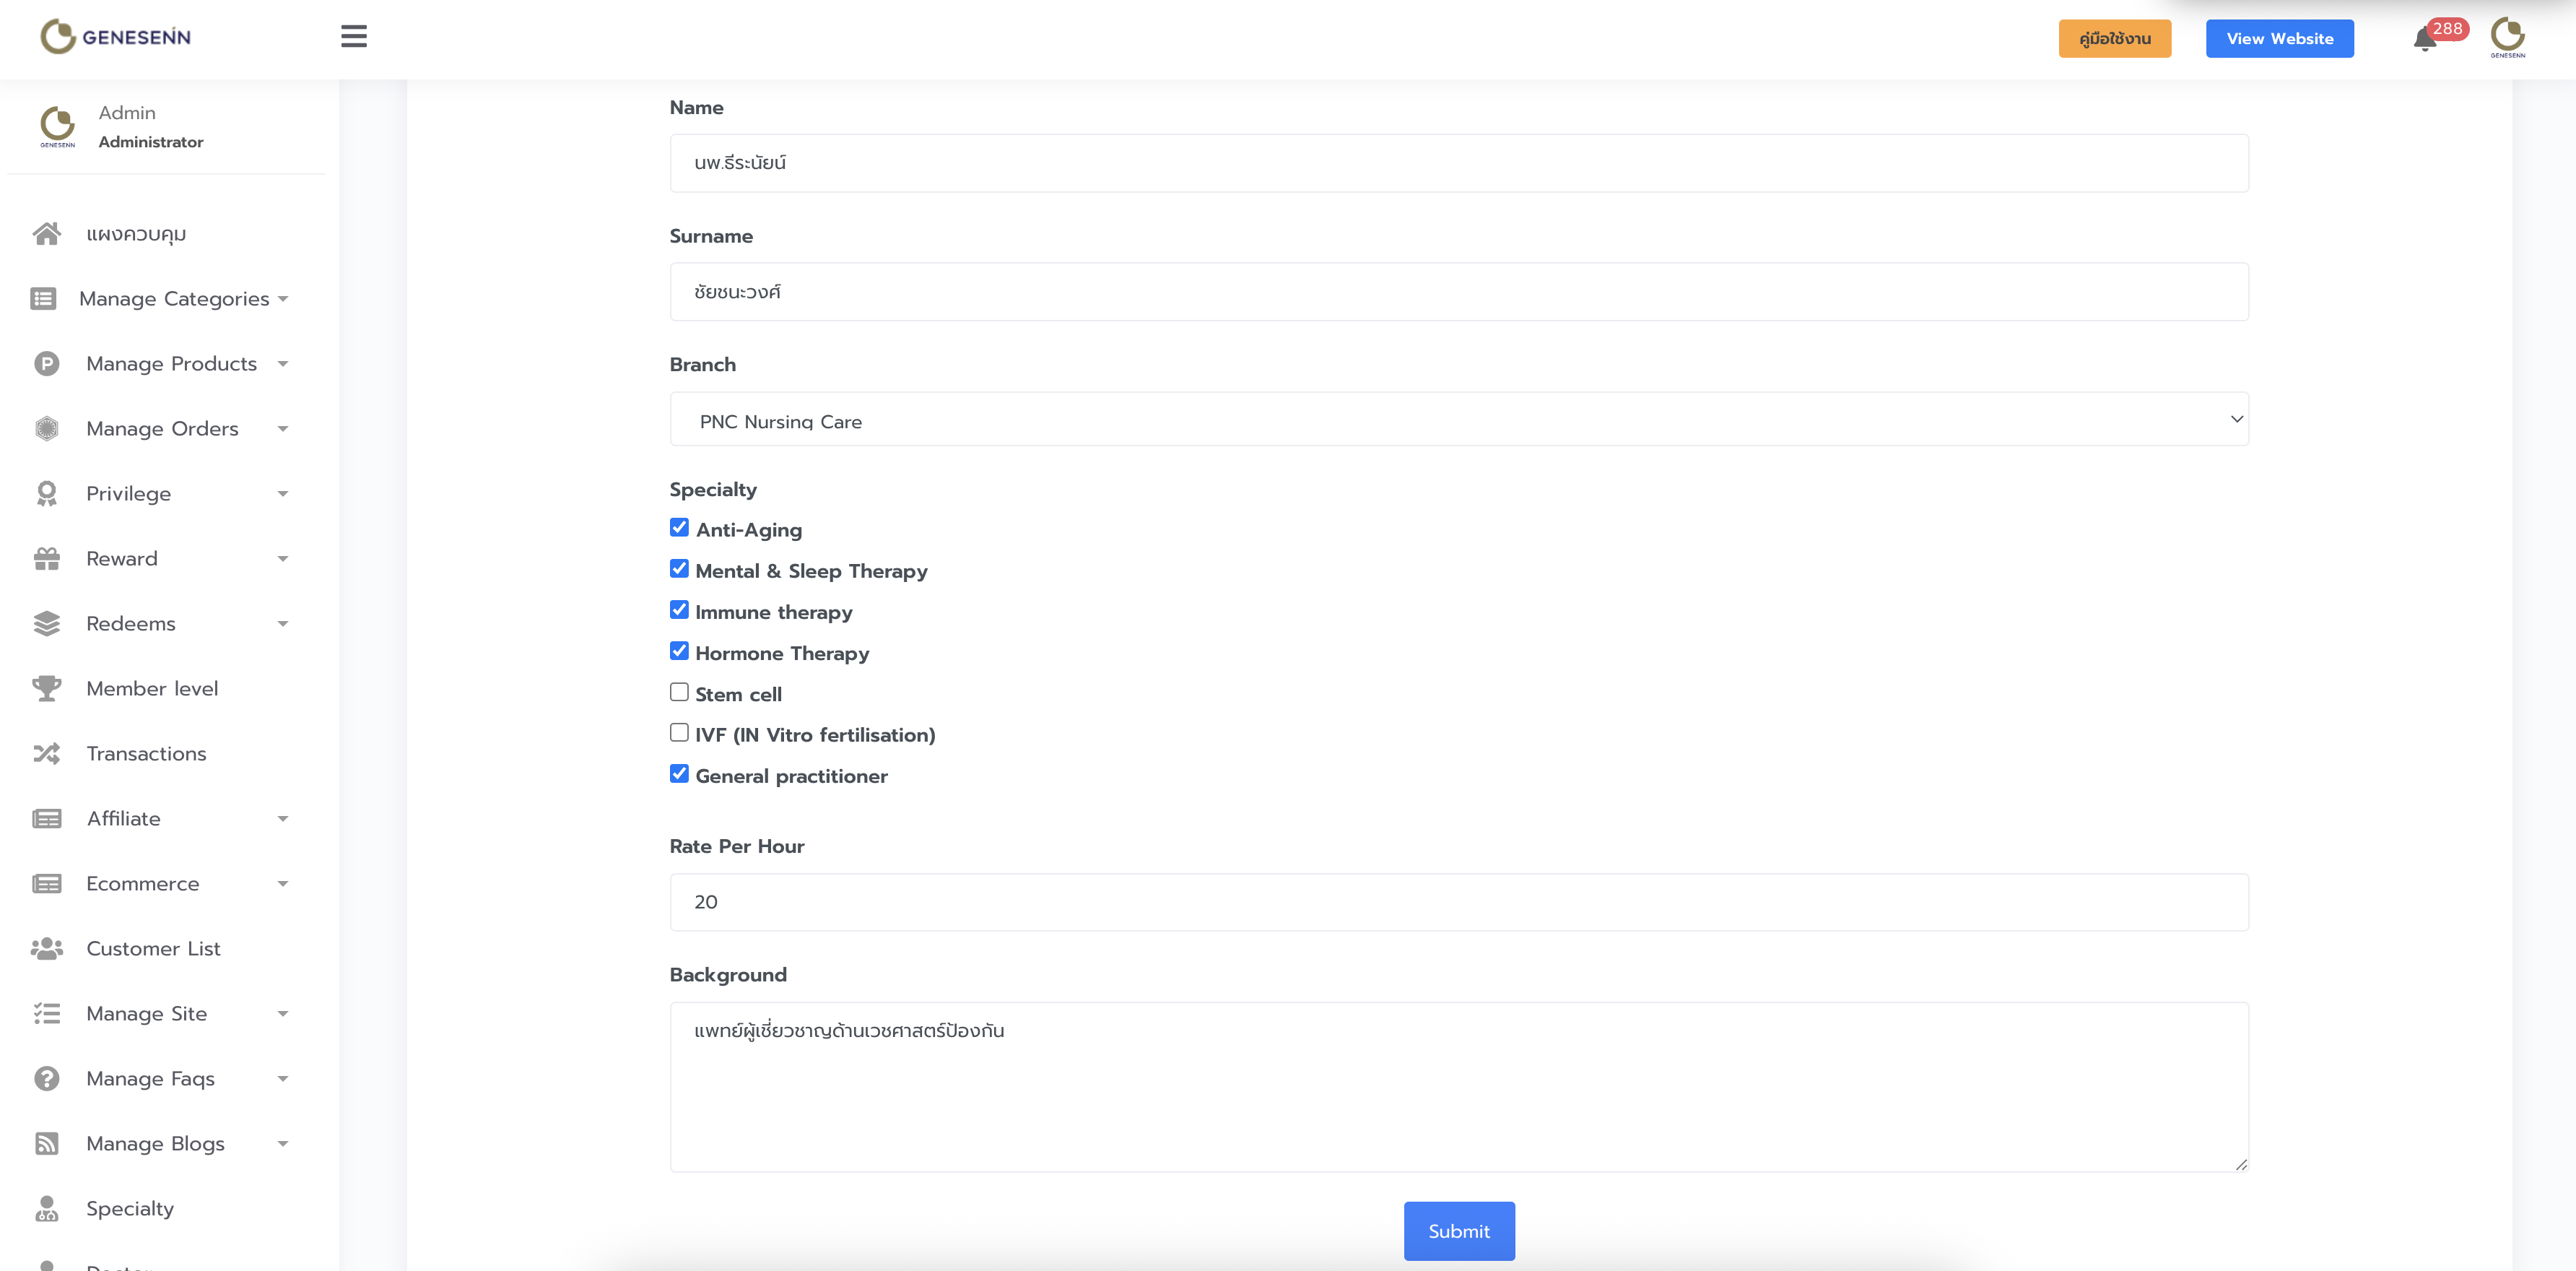
Task: Open the Specialty sidebar menu item
Action: 129,1208
